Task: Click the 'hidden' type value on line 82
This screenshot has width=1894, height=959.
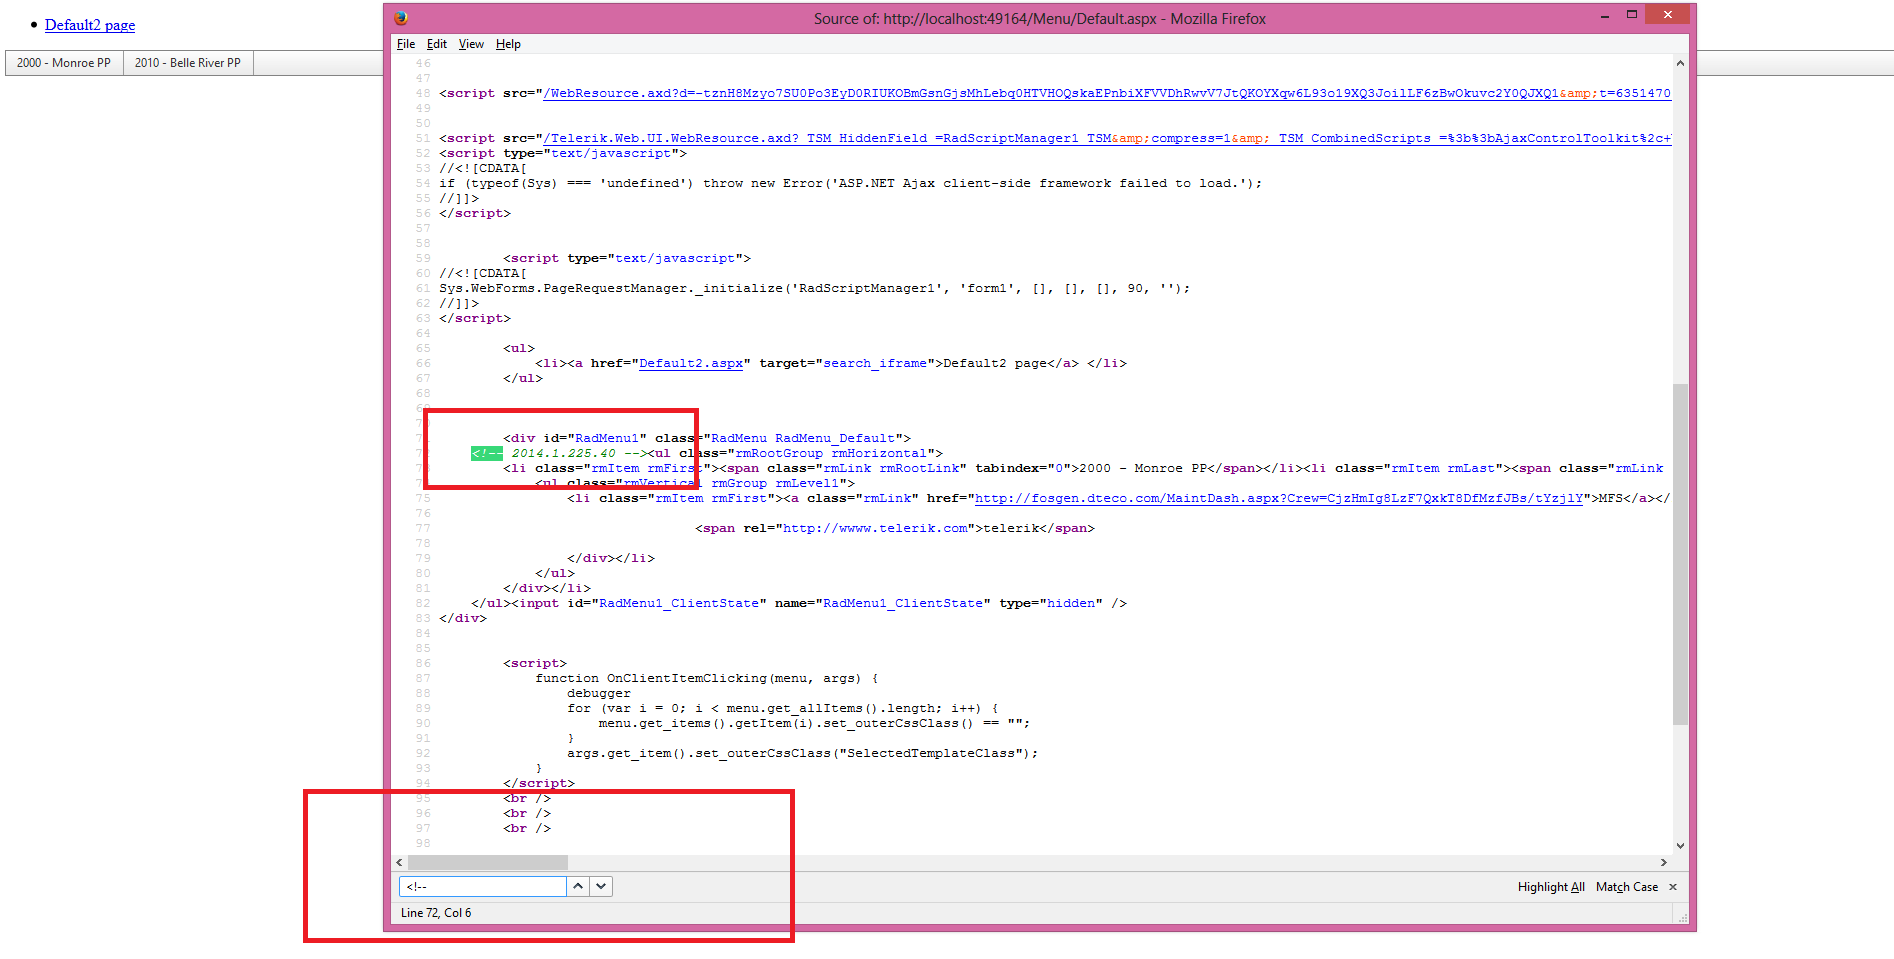Action: pyautogui.click(x=1071, y=603)
